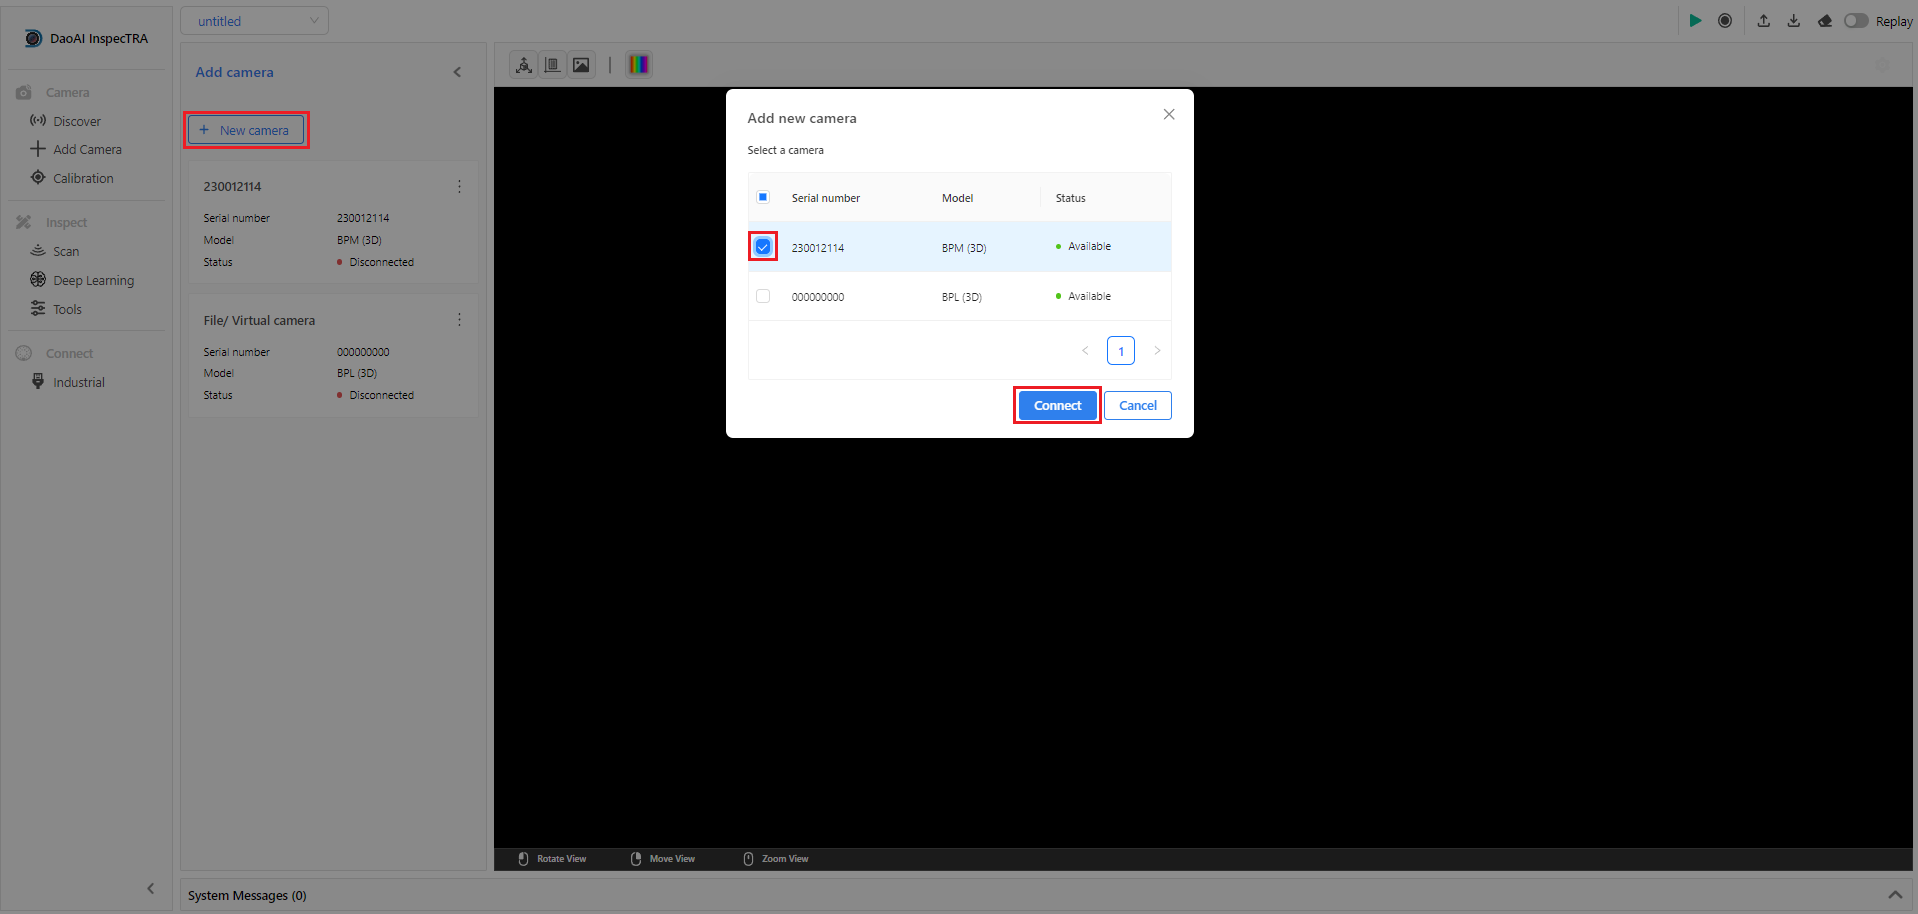Click the green play icon in top toolbar
The width and height of the screenshot is (1918, 914).
pos(1695,21)
